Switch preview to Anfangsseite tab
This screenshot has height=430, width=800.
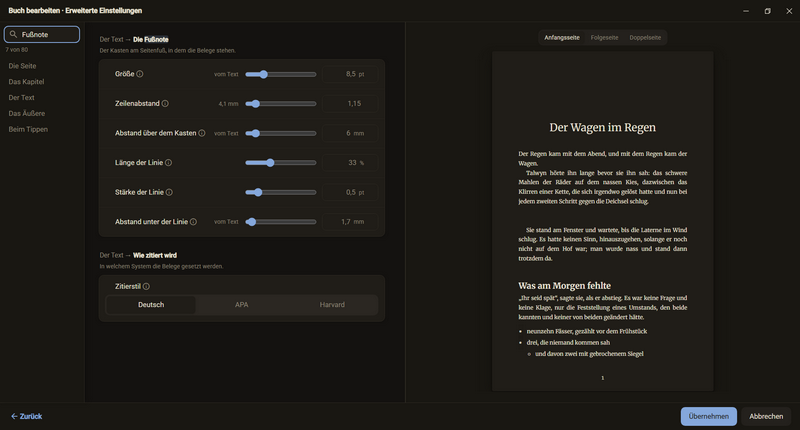[x=562, y=38]
